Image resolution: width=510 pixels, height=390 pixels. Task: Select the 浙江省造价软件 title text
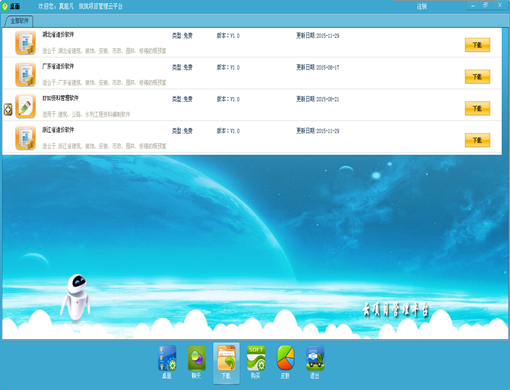[x=58, y=129]
